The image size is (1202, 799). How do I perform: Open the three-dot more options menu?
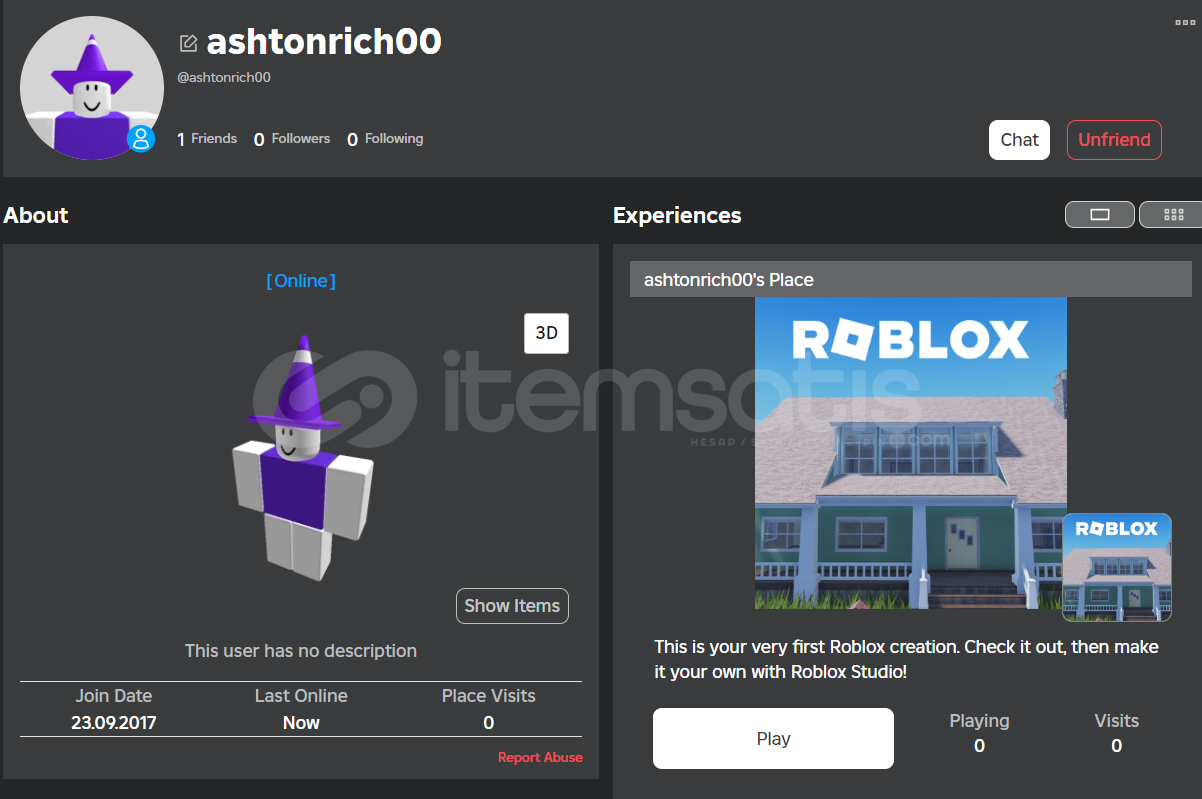(1185, 23)
